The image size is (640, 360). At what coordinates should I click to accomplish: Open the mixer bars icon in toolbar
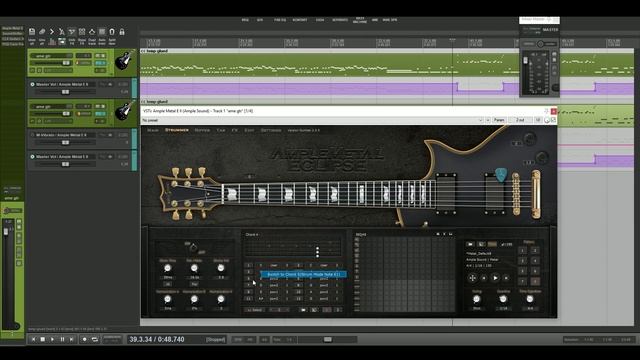coord(52,41)
